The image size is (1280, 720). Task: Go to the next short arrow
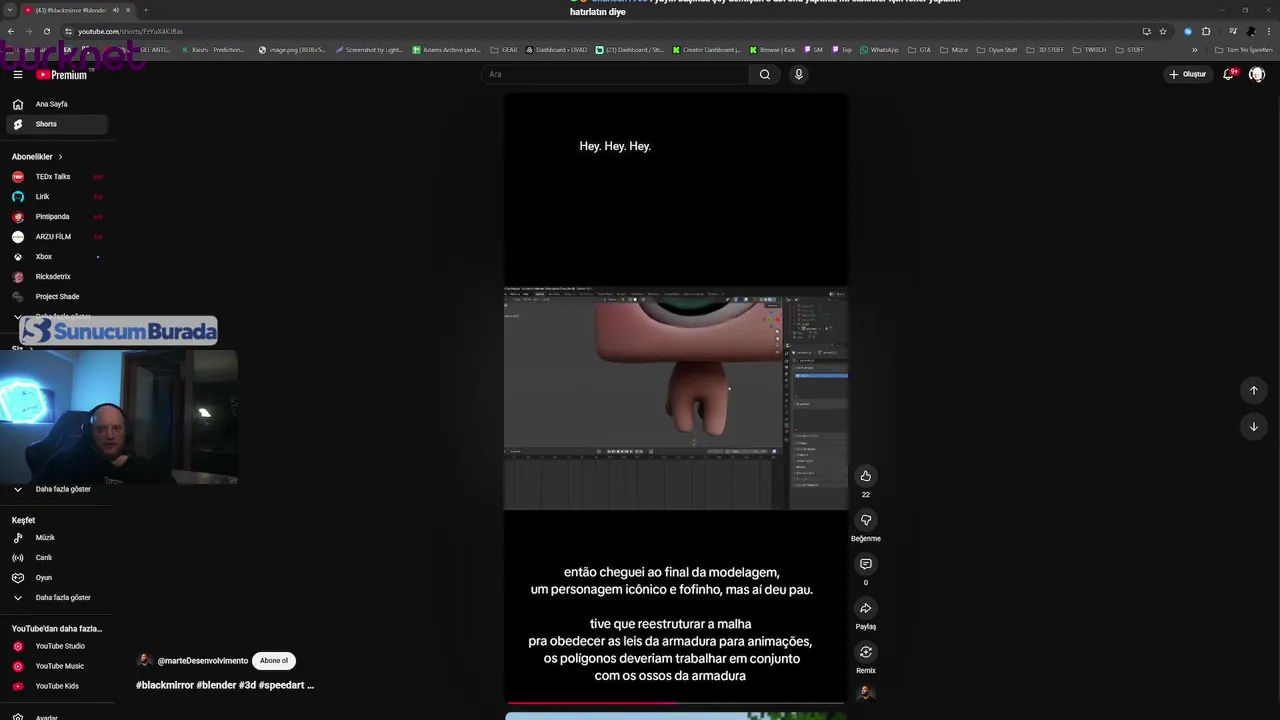tap(1254, 426)
